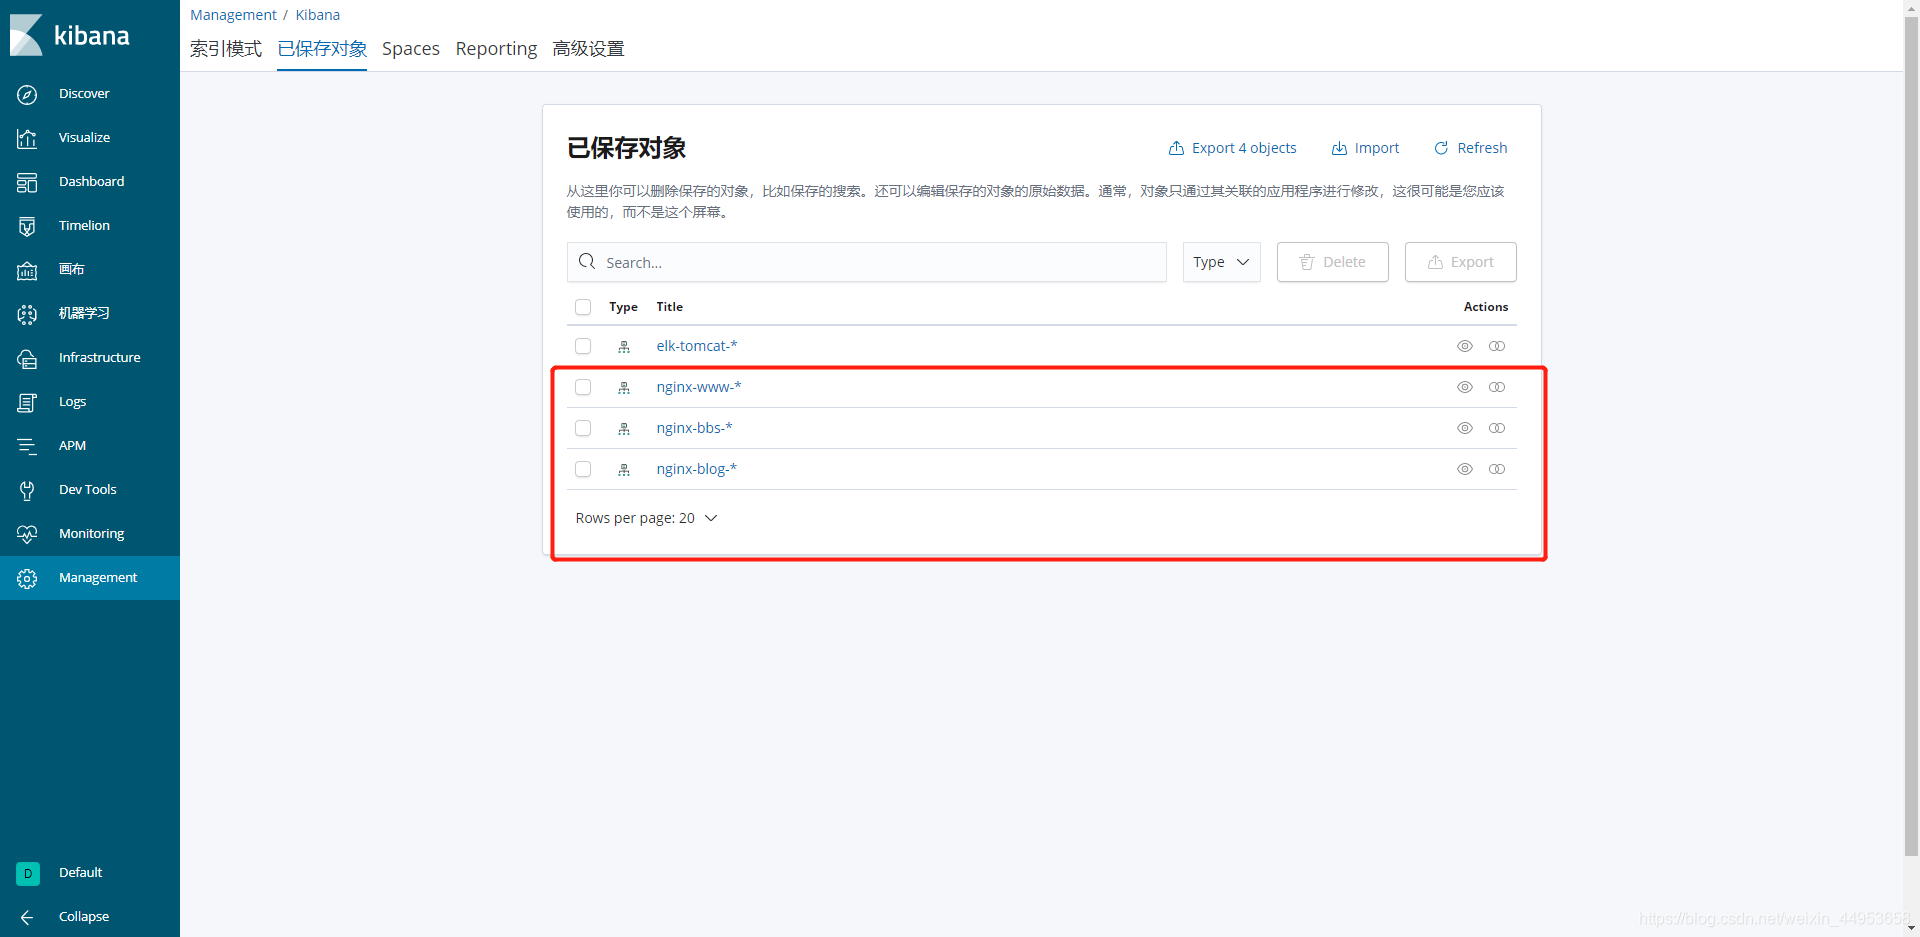Image resolution: width=1920 pixels, height=937 pixels.
Task: Open the APM icon in sidebar
Action: pyautogui.click(x=27, y=446)
